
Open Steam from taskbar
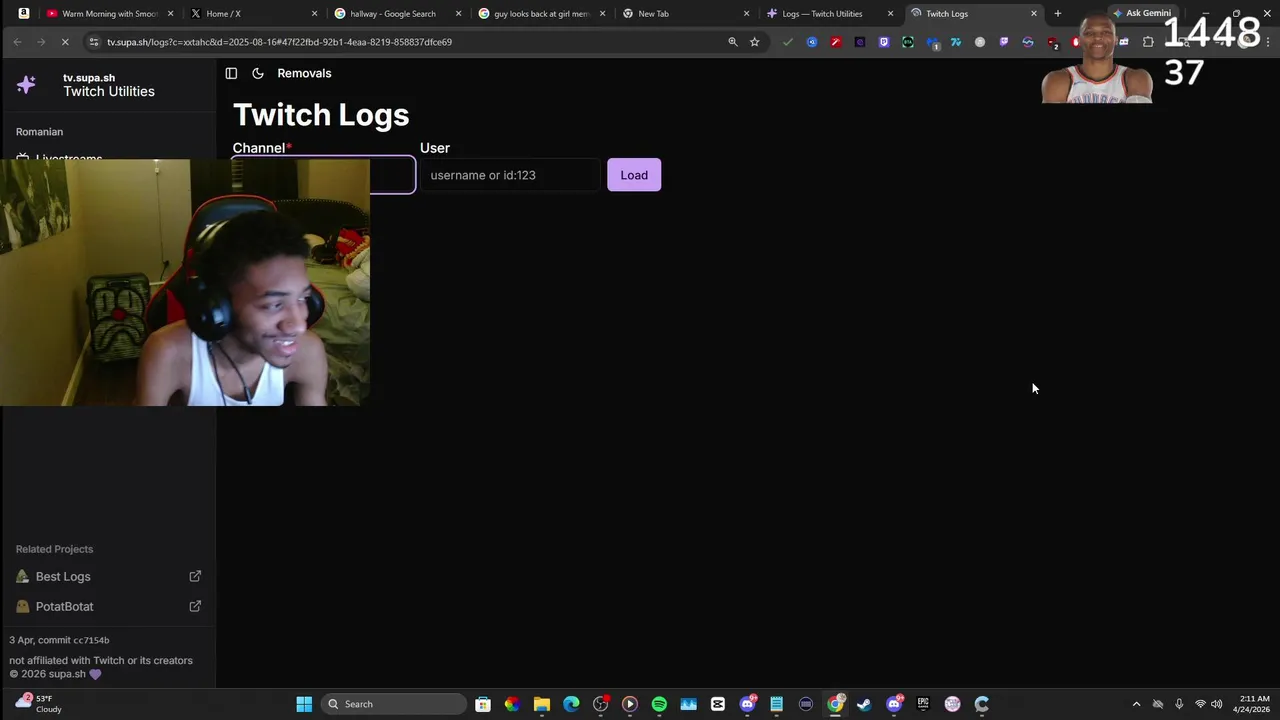[864, 704]
